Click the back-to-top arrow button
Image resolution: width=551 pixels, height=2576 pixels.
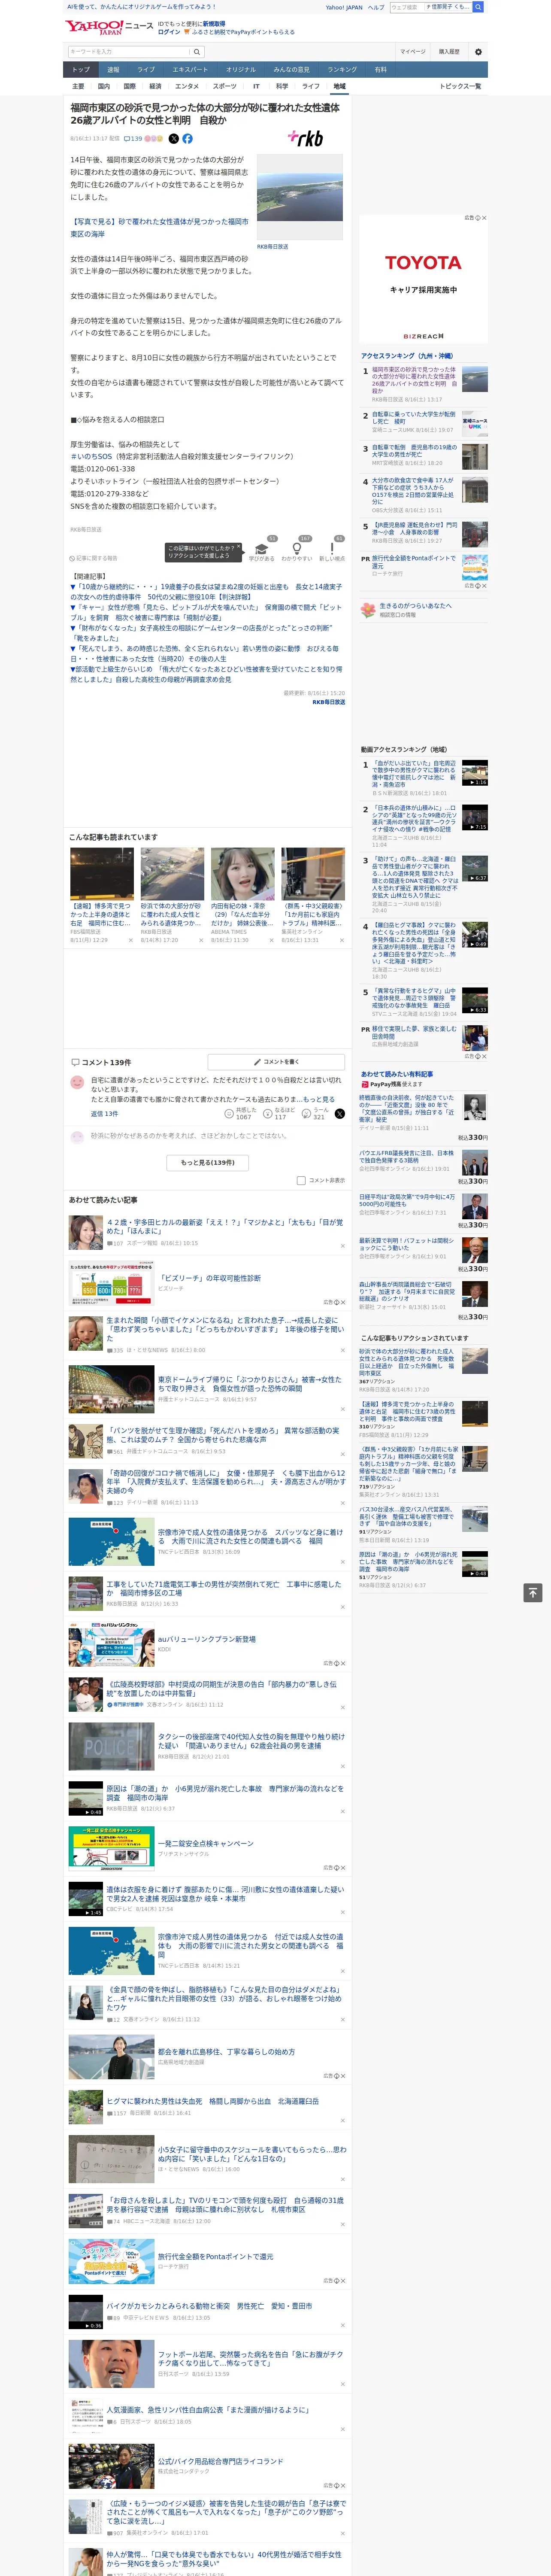(533, 1592)
